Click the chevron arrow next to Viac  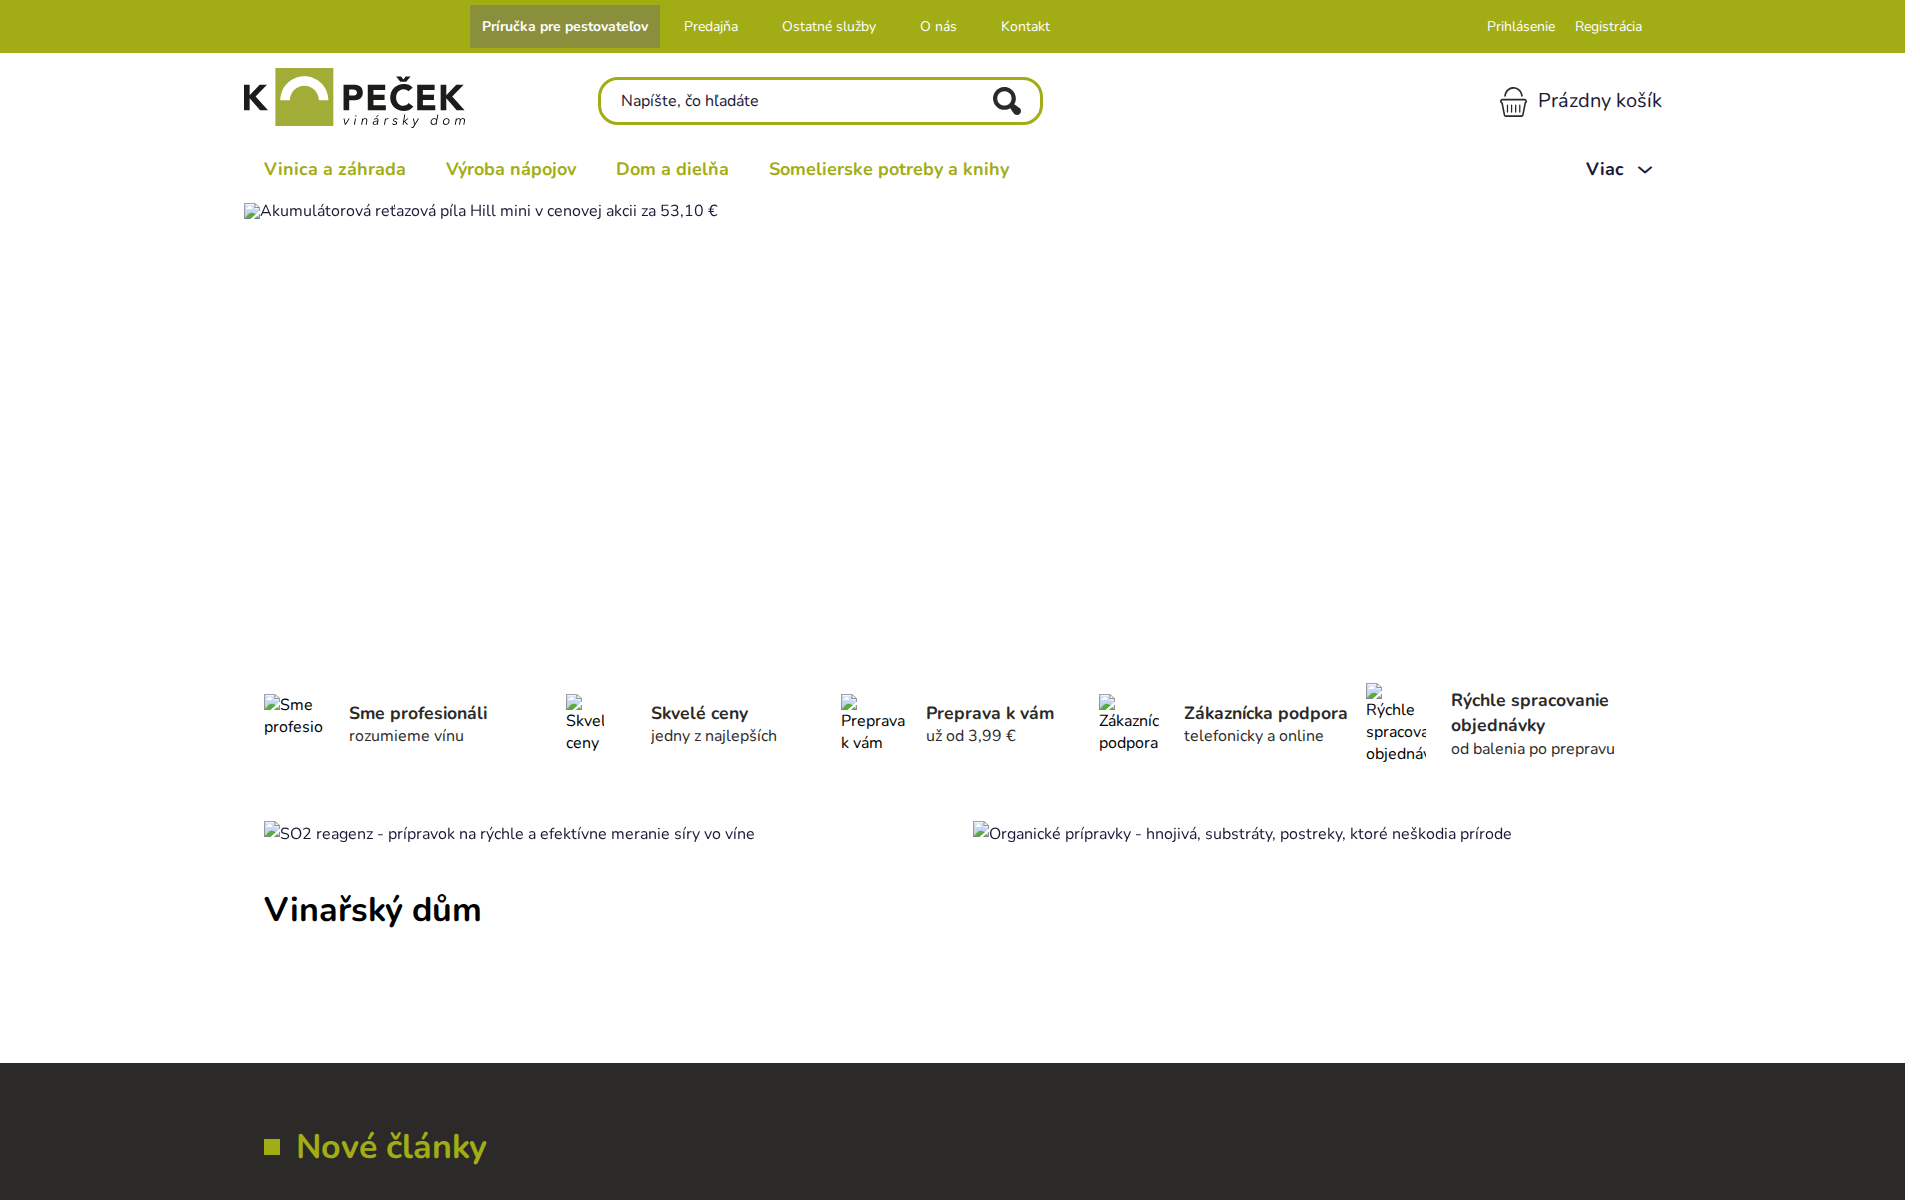(1645, 171)
